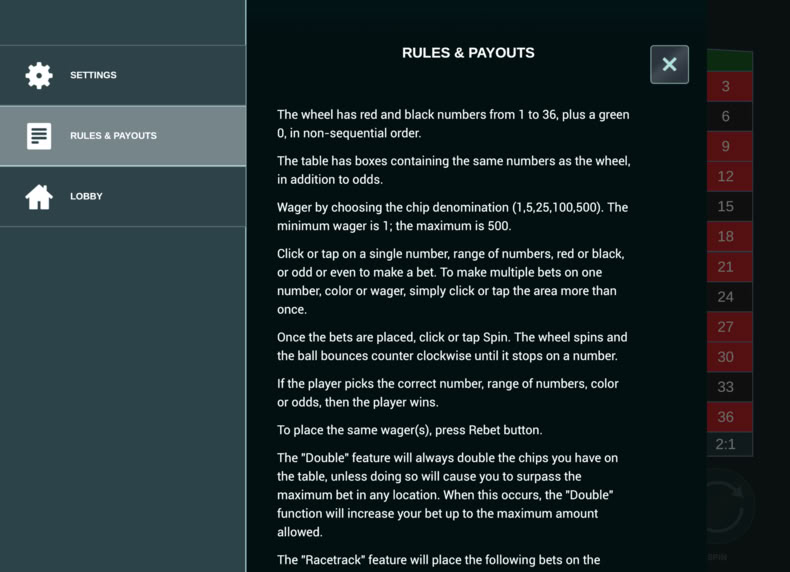
Task: Bet on black number 6
Action: (x=730, y=116)
